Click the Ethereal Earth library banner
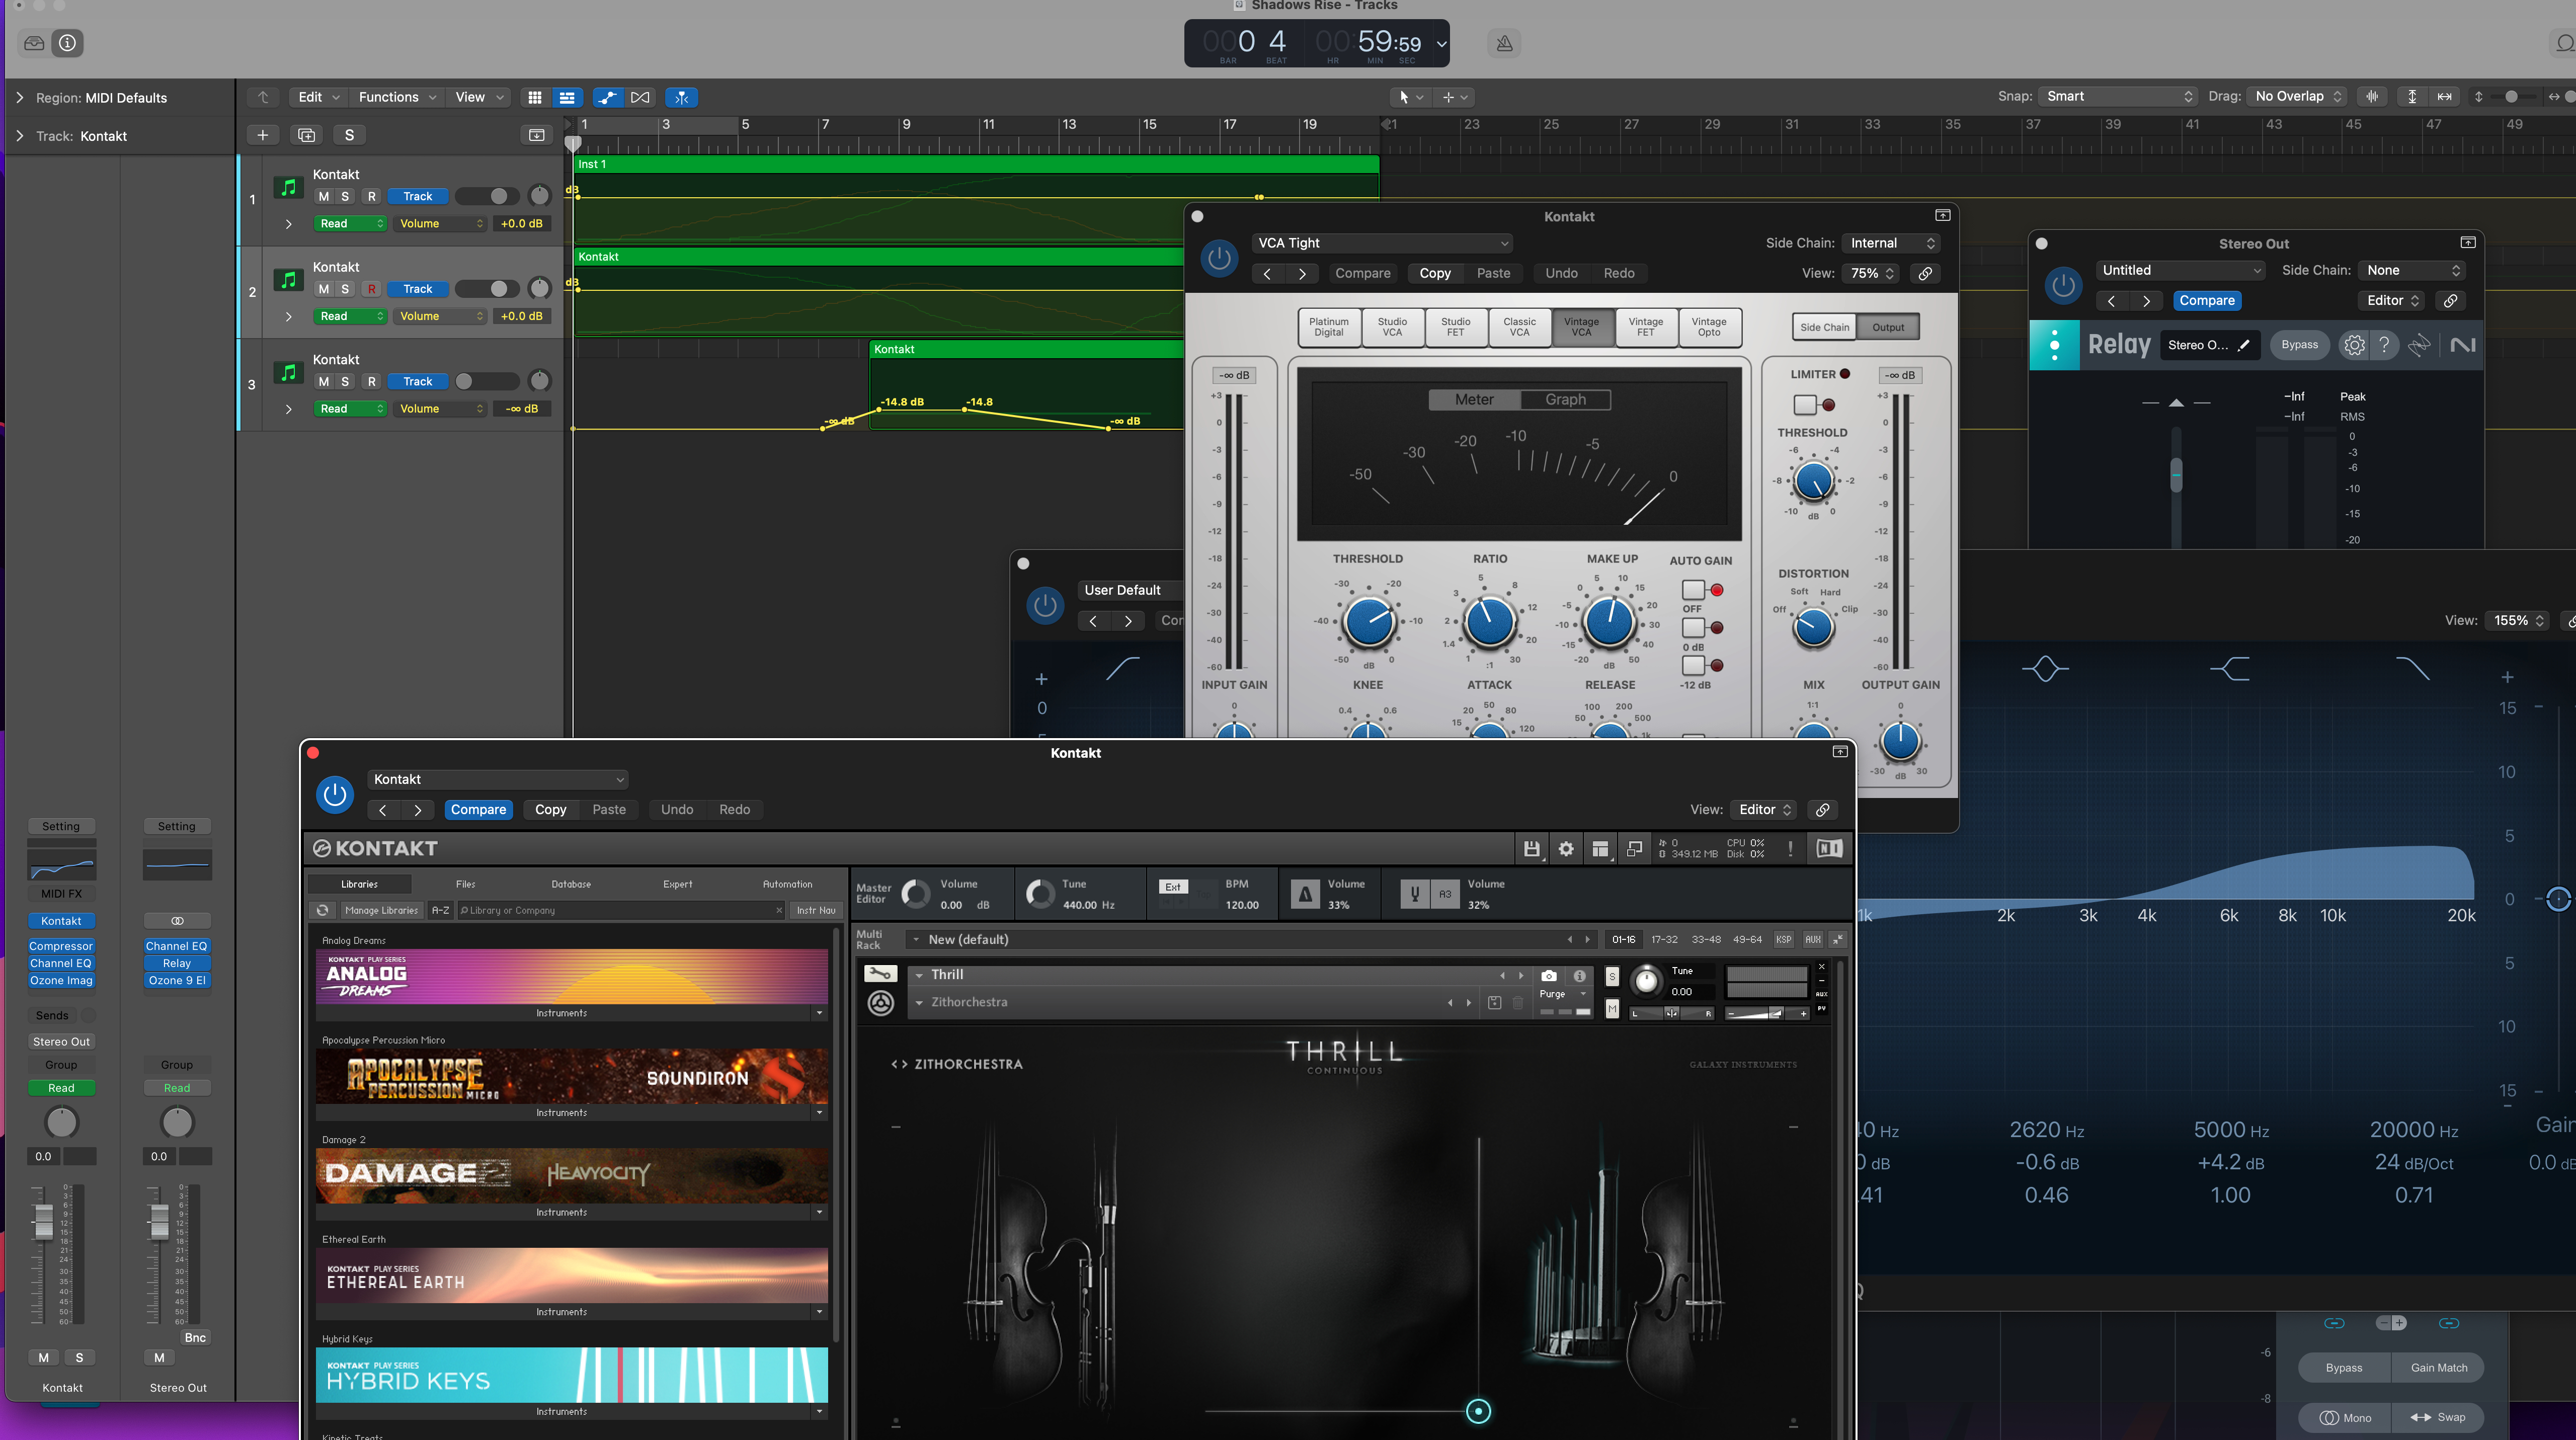 (x=571, y=1275)
